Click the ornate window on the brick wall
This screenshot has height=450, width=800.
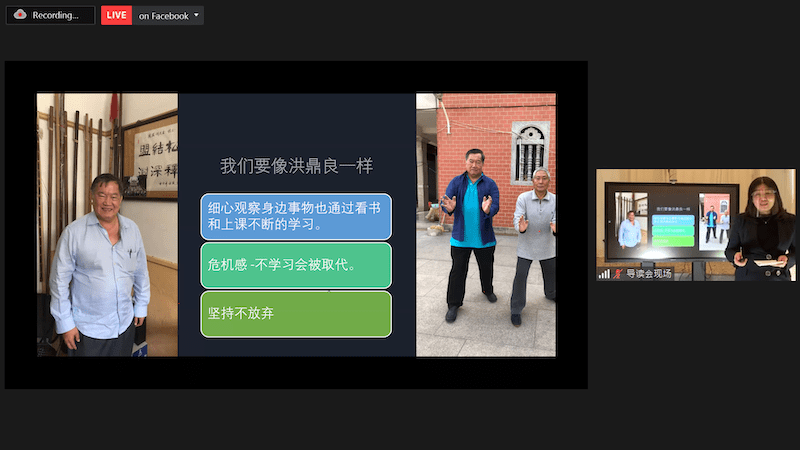pyautogui.click(x=529, y=152)
